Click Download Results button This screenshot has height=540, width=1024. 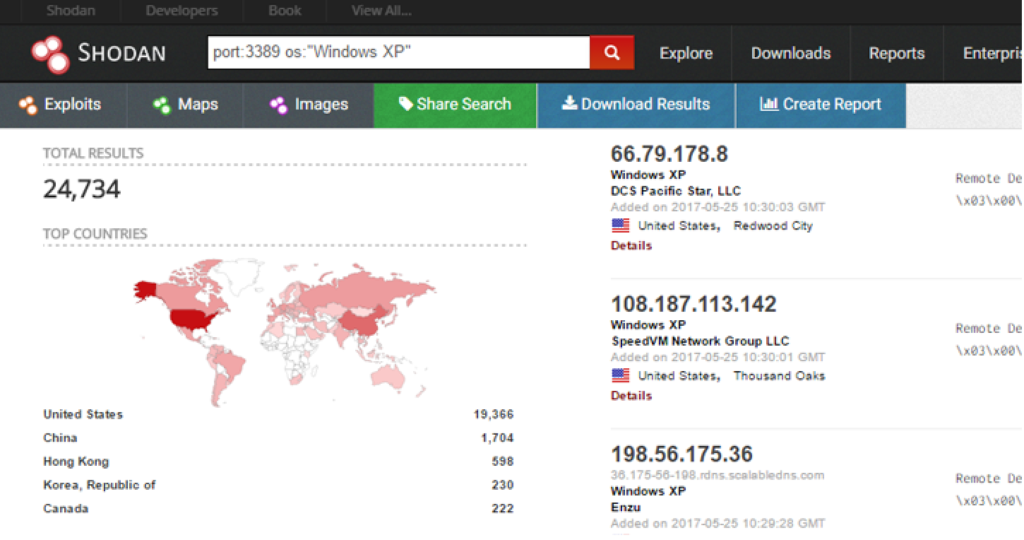pos(636,105)
